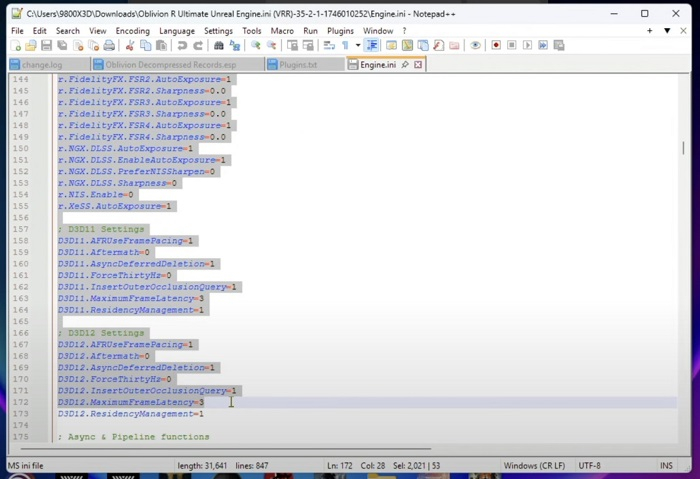Toggle the Monitoring eye icon
This screenshot has height=479, width=700.
coord(475,46)
